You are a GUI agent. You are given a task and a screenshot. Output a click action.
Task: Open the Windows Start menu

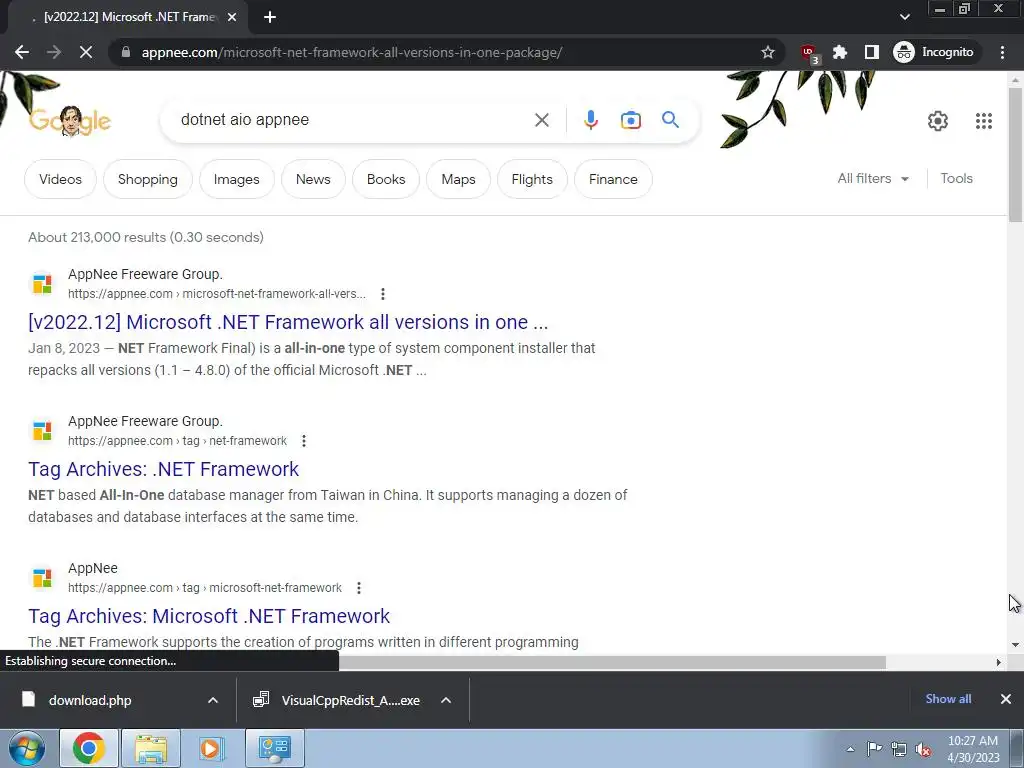click(x=25, y=748)
